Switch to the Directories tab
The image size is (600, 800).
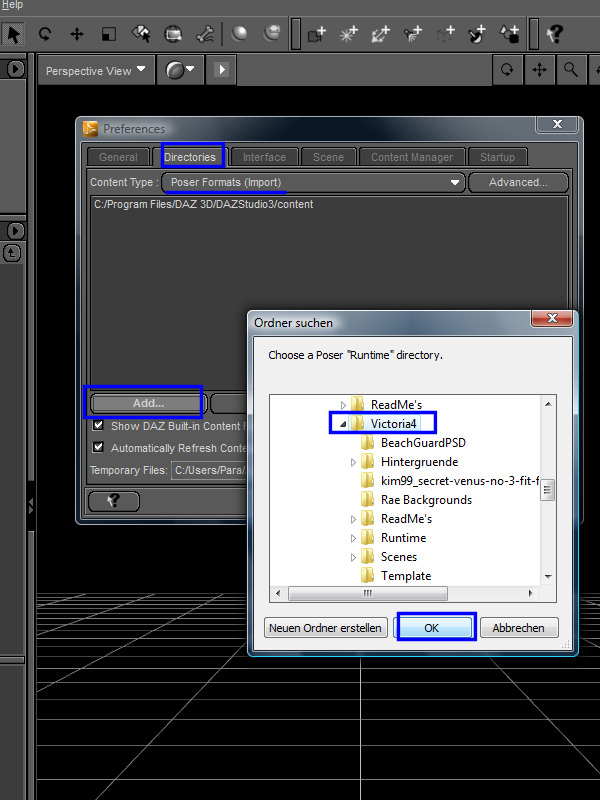click(190, 157)
